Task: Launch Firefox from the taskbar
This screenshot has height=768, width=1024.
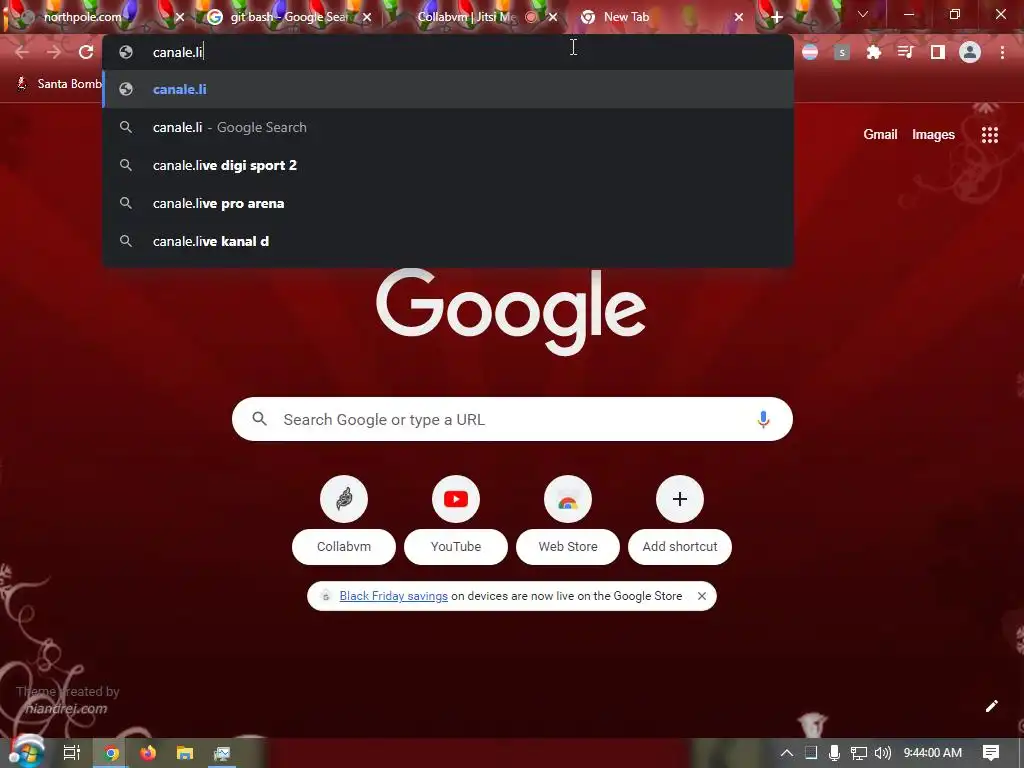Action: tap(148, 753)
